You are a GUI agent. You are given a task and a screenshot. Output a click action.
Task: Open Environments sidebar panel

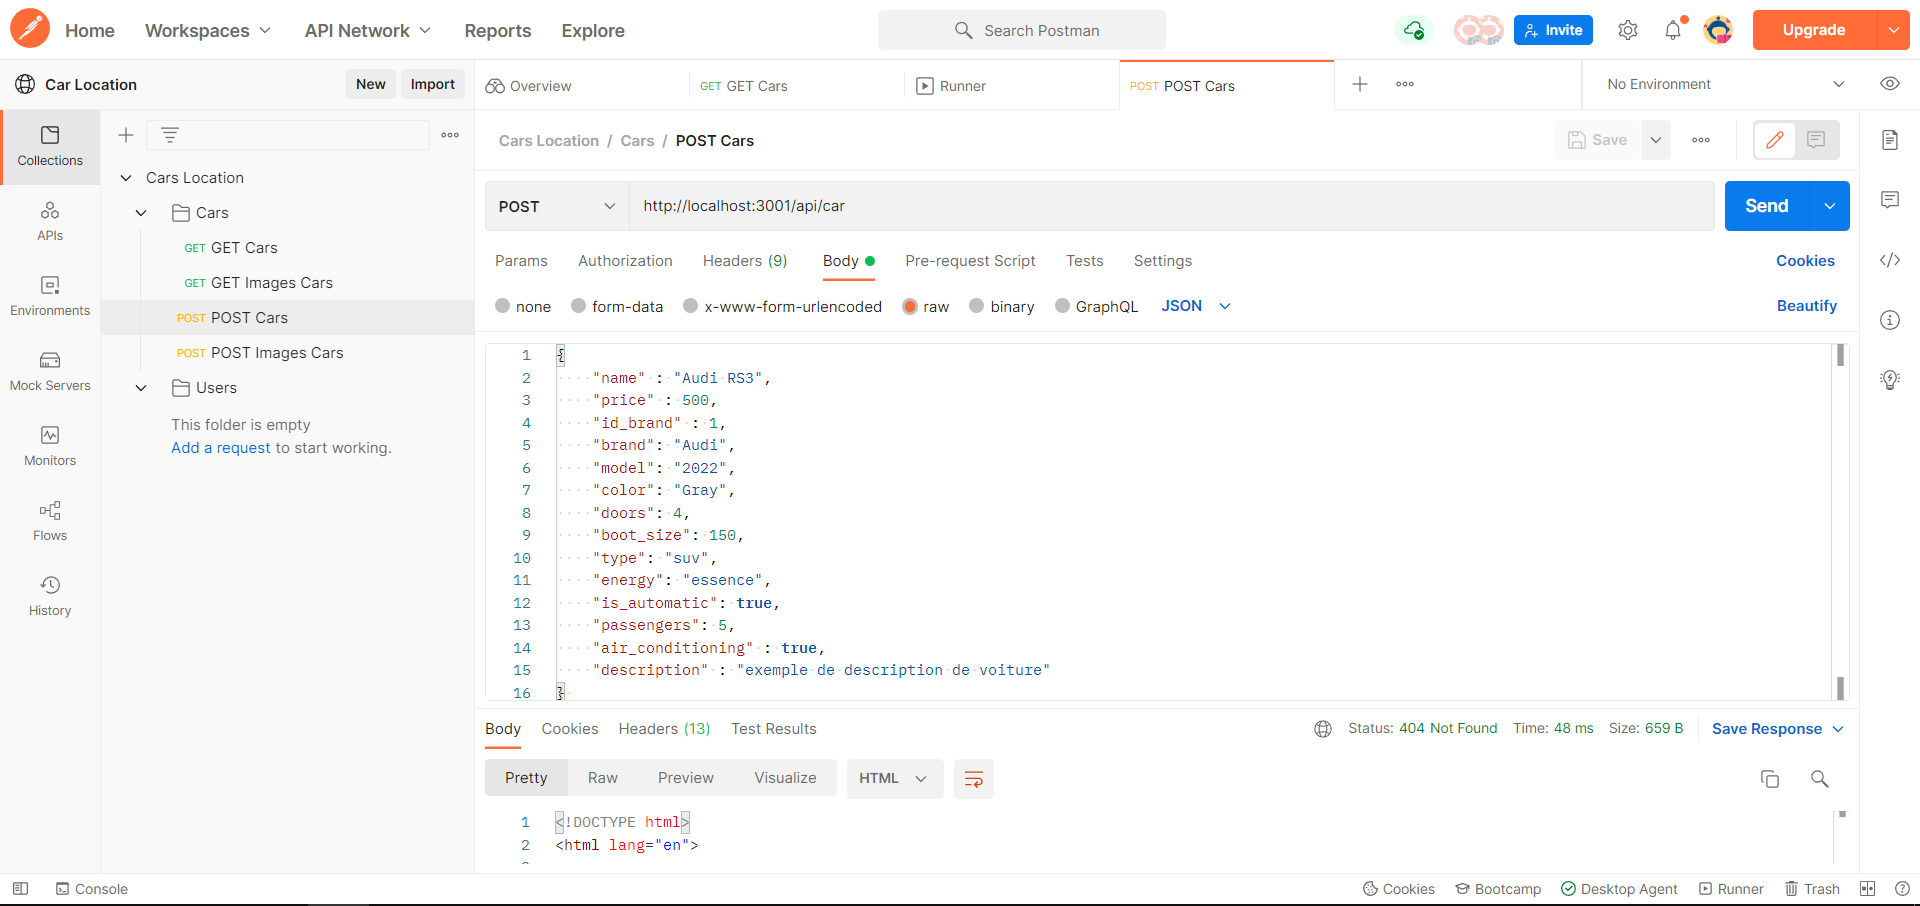coord(50,296)
